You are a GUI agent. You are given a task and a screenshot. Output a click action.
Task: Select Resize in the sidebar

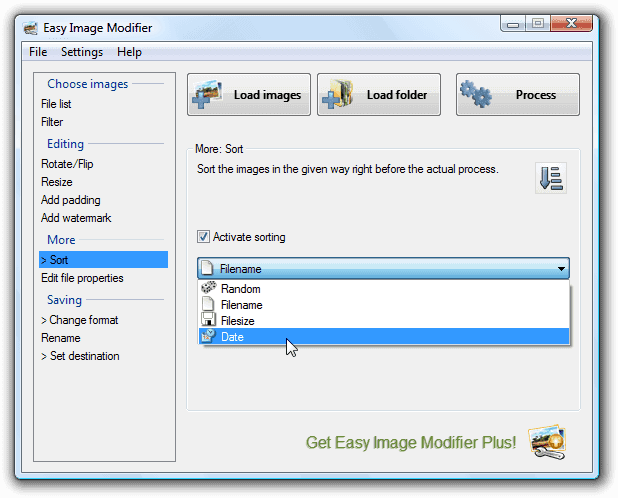(57, 182)
